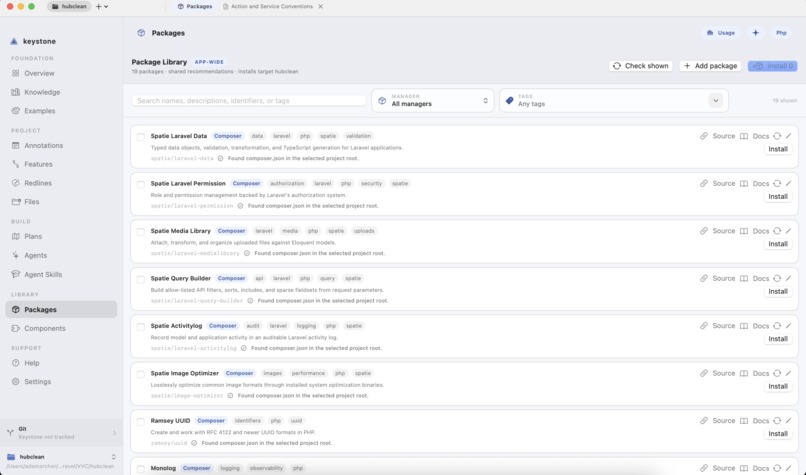Switch to the Packages tab
Screen dimensions: 806x475
[195, 7]
